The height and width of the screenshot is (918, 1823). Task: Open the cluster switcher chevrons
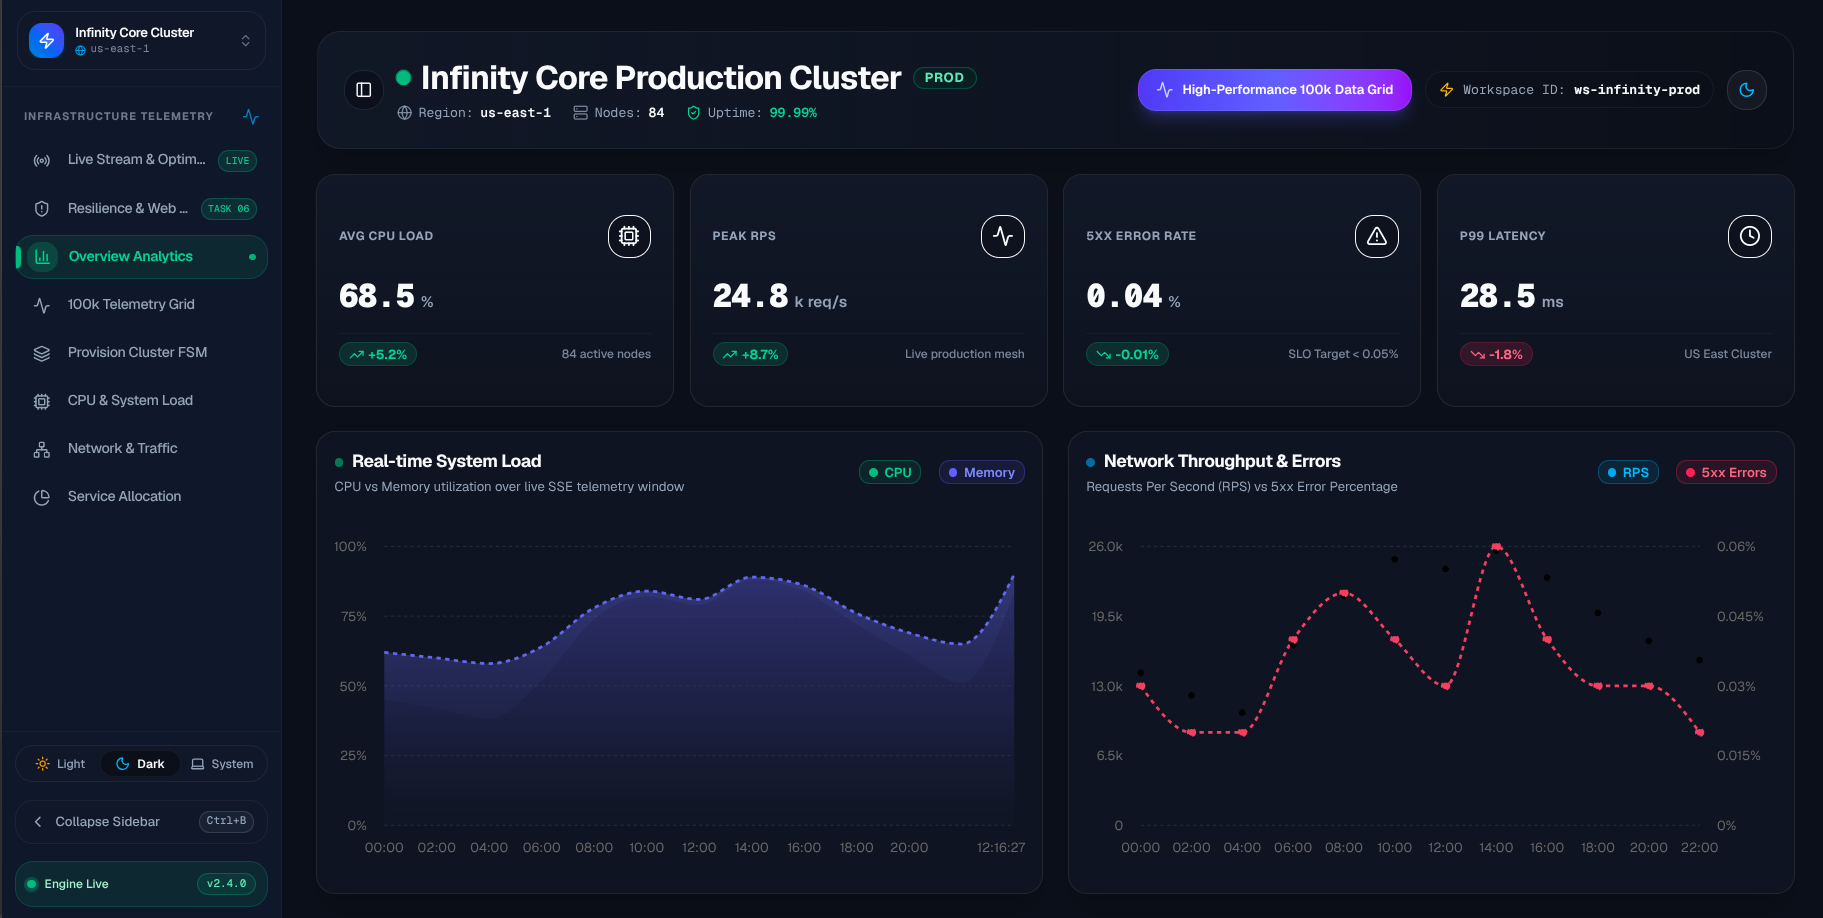(x=245, y=40)
